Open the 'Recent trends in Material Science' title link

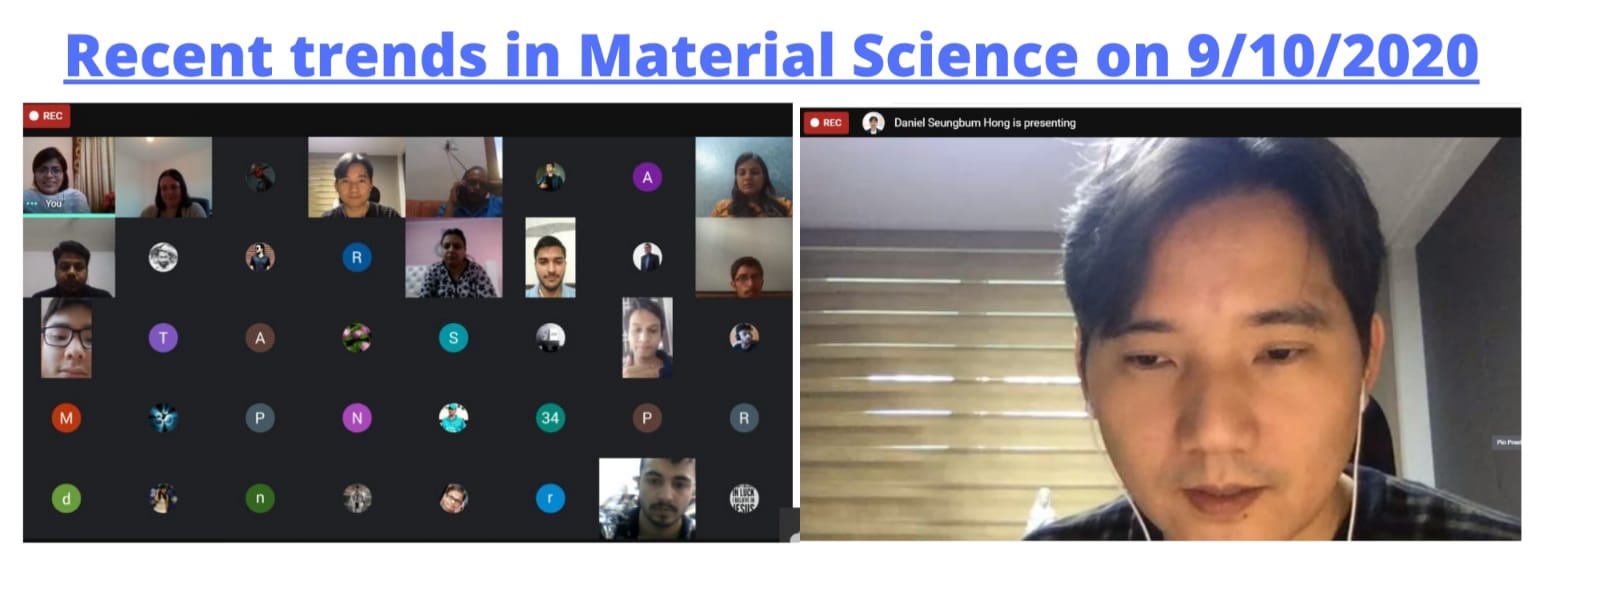(771, 56)
